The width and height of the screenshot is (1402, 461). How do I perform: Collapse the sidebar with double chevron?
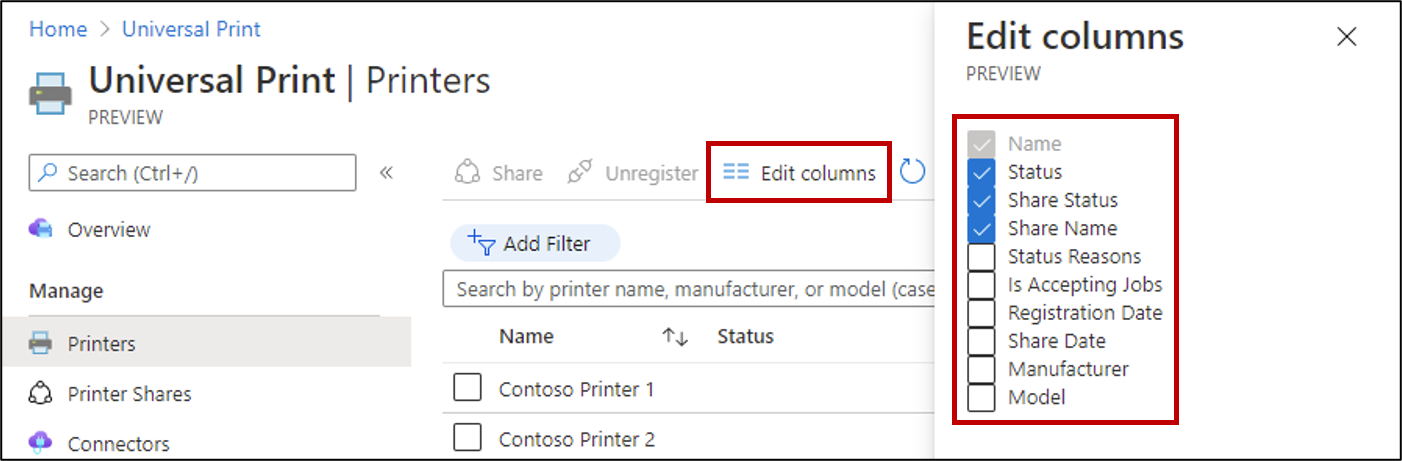point(386,173)
